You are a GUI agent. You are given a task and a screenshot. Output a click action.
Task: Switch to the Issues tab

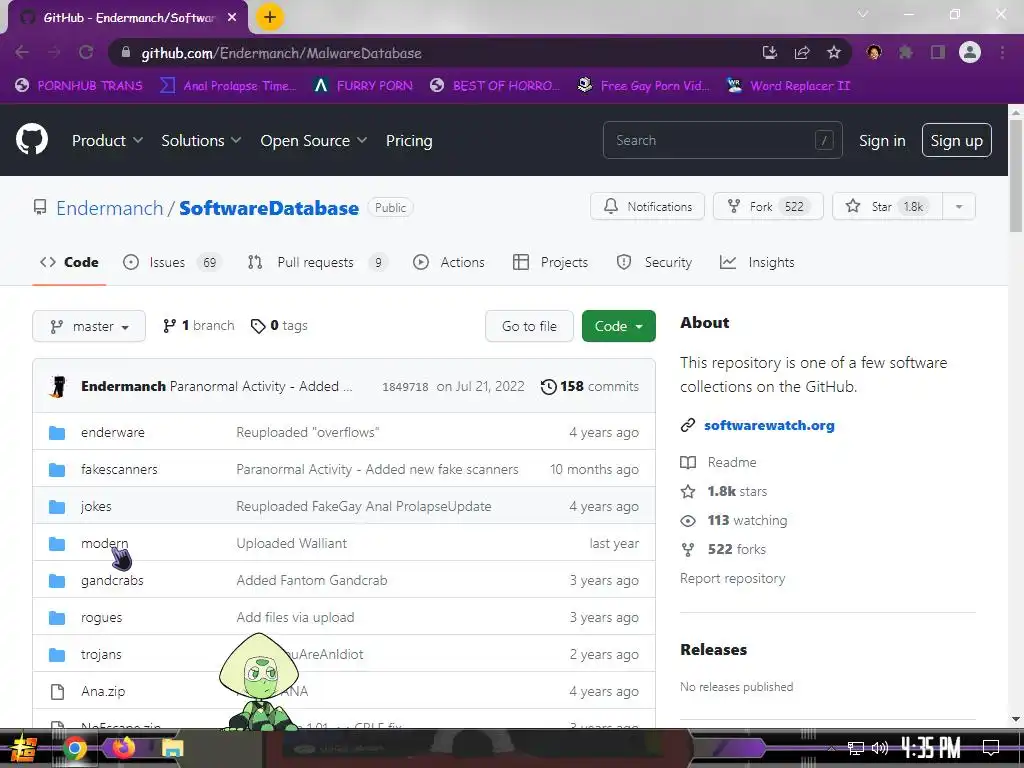point(172,262)
